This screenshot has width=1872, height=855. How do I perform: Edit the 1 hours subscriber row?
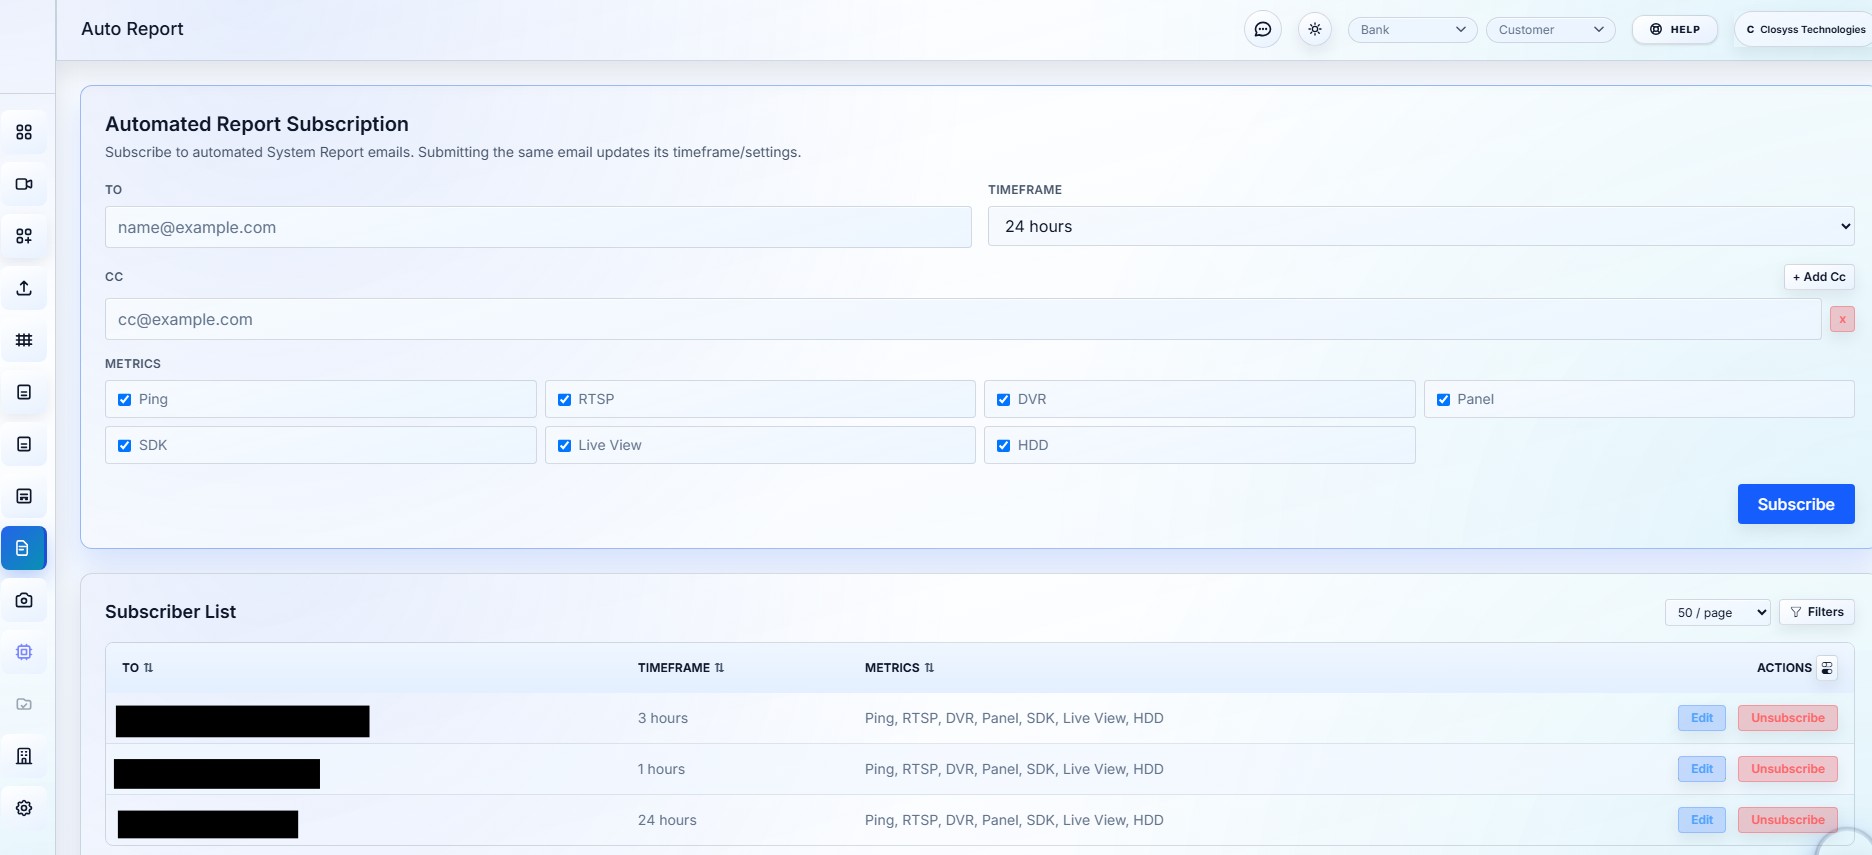coord(1702,769)
